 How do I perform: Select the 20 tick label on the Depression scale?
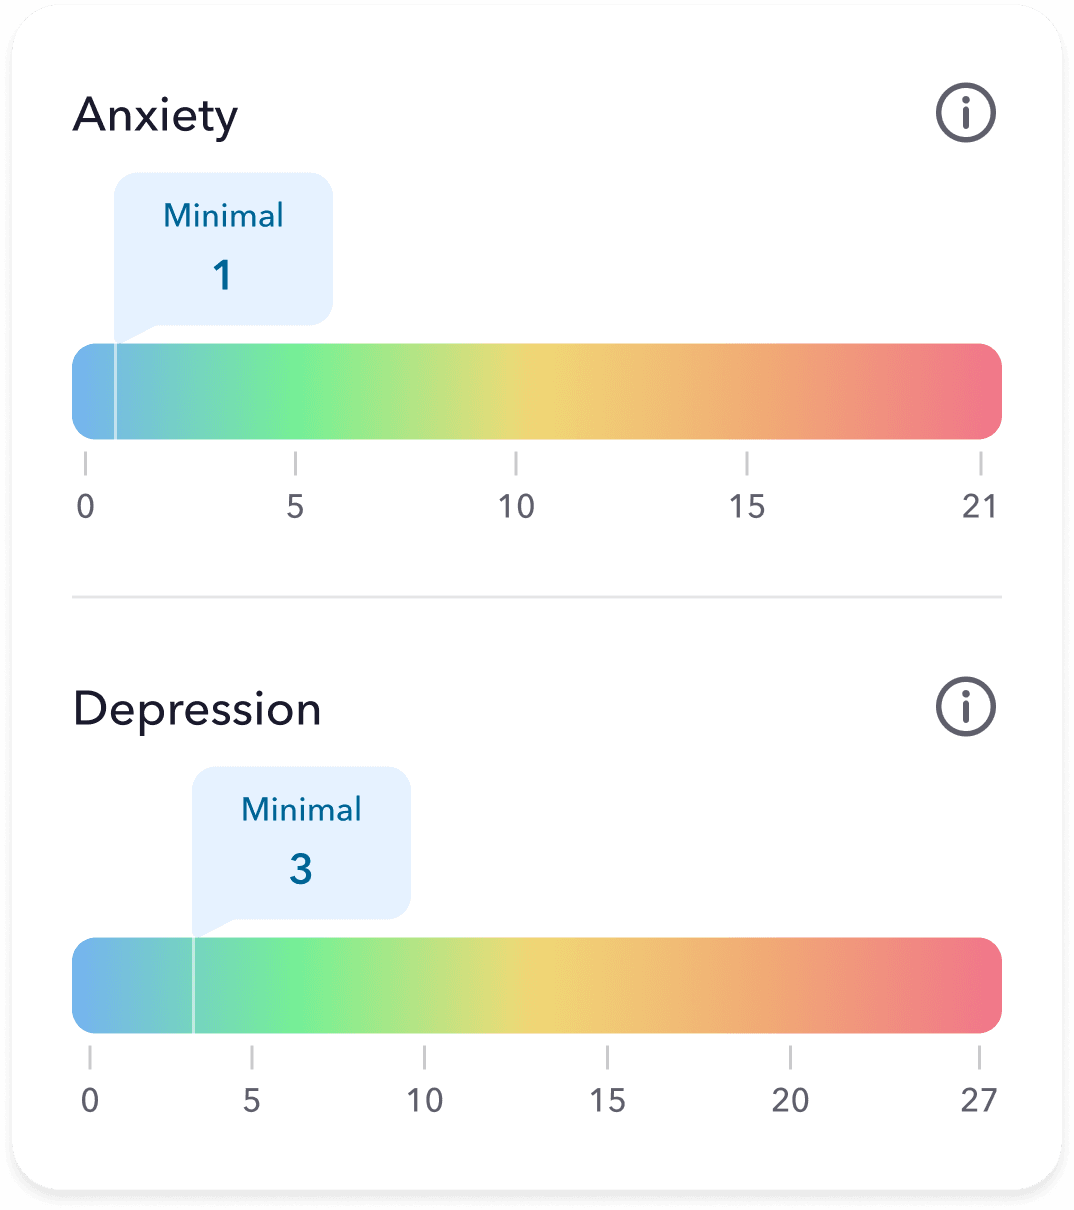790,1100
